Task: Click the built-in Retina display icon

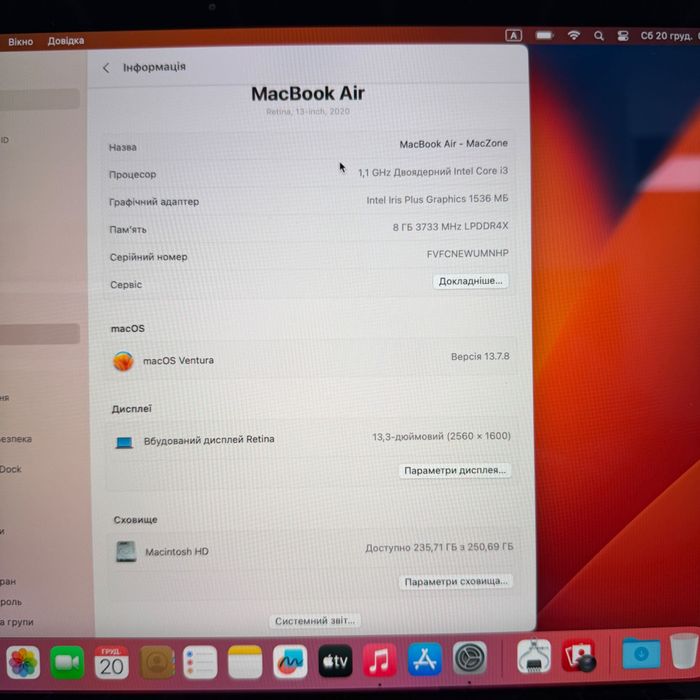Action: [124, 442]
